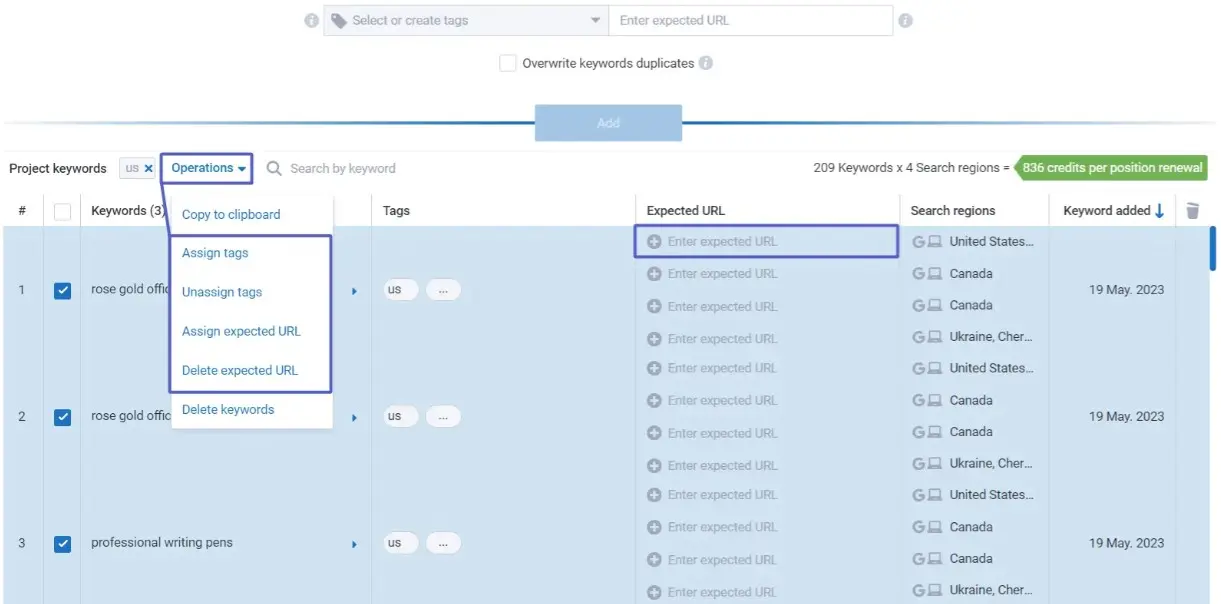Viewport: 1221px width, 604px height.
Task: Click plus icon on row 1 fourth expected URL
Action: click(654, 338)
